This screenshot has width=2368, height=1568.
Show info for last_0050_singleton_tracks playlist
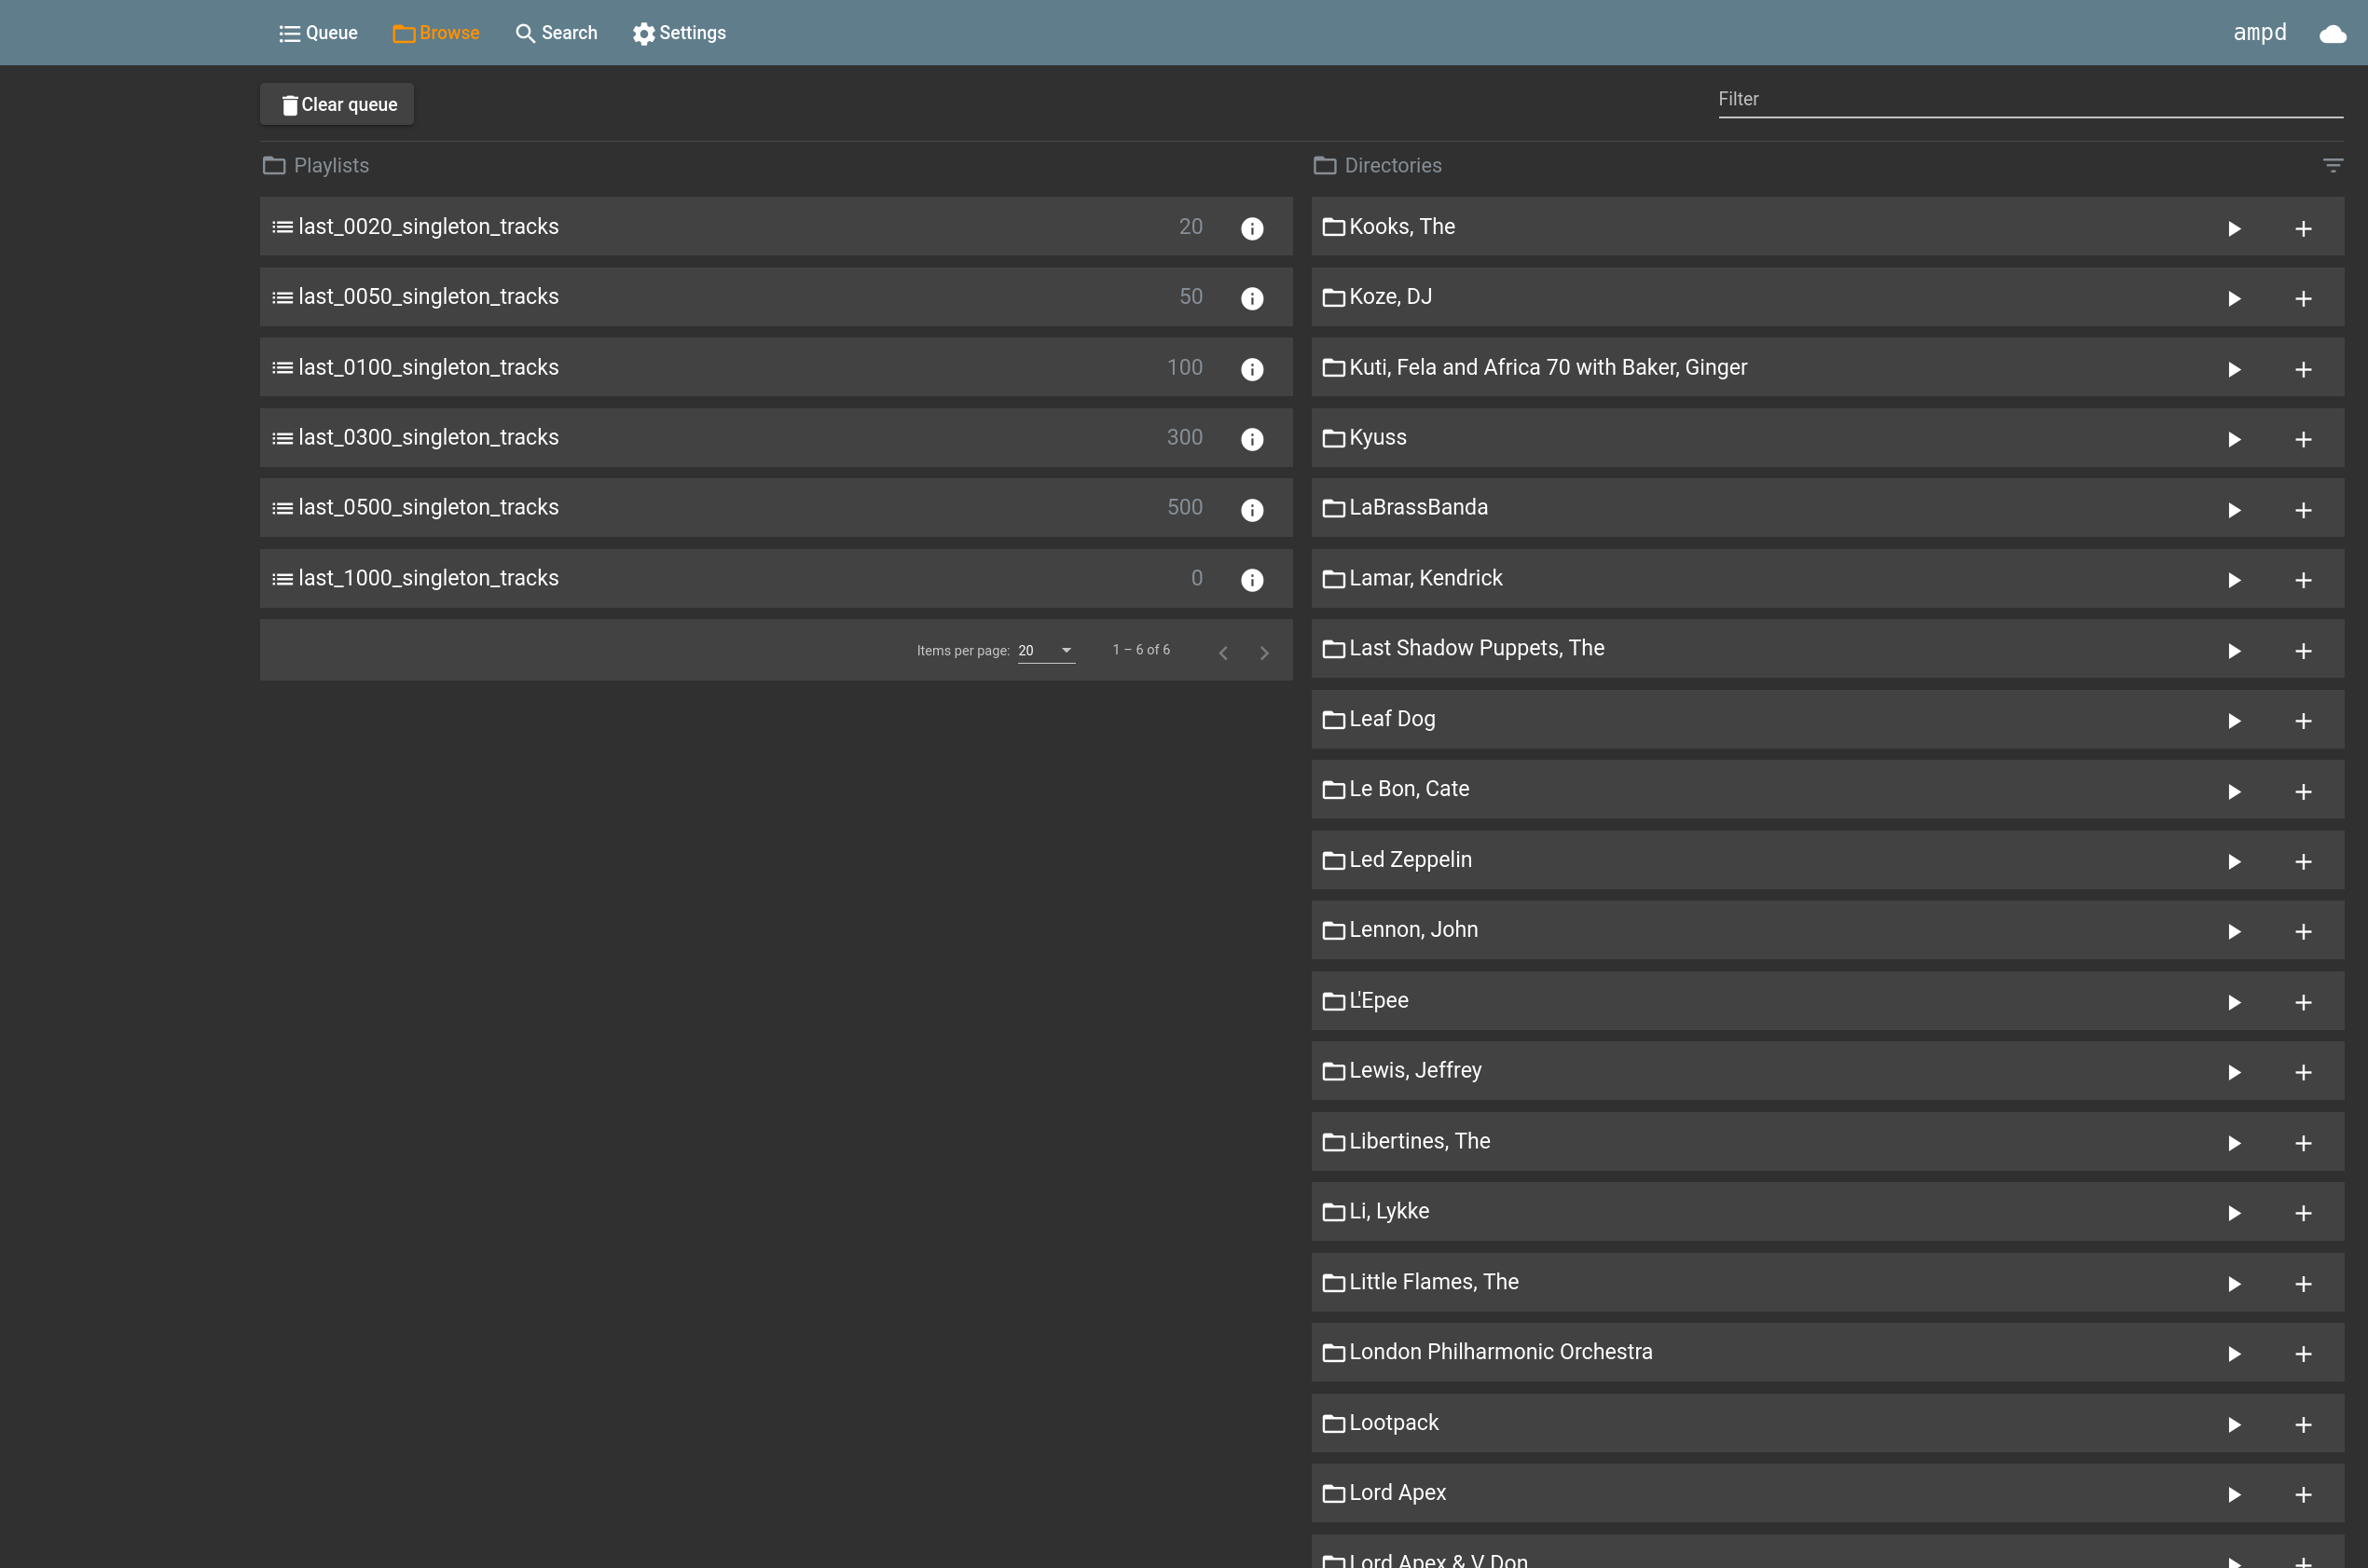click(1252, 298)
